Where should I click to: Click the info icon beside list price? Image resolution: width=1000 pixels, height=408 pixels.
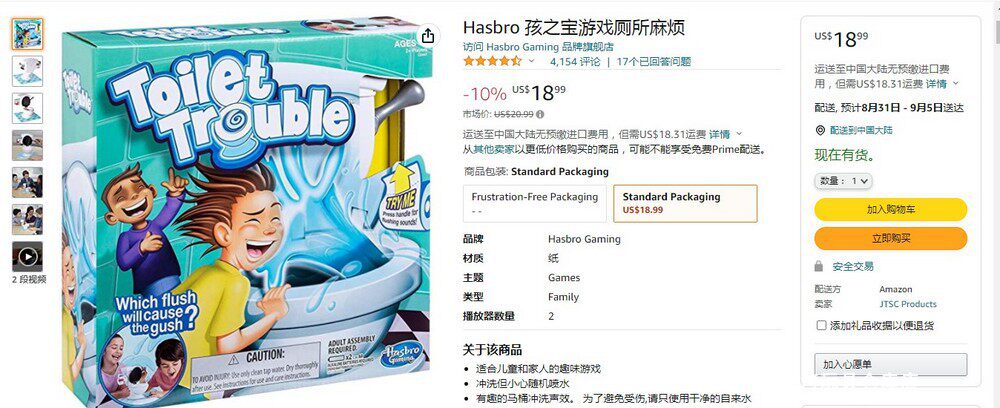tap(540, 115)
